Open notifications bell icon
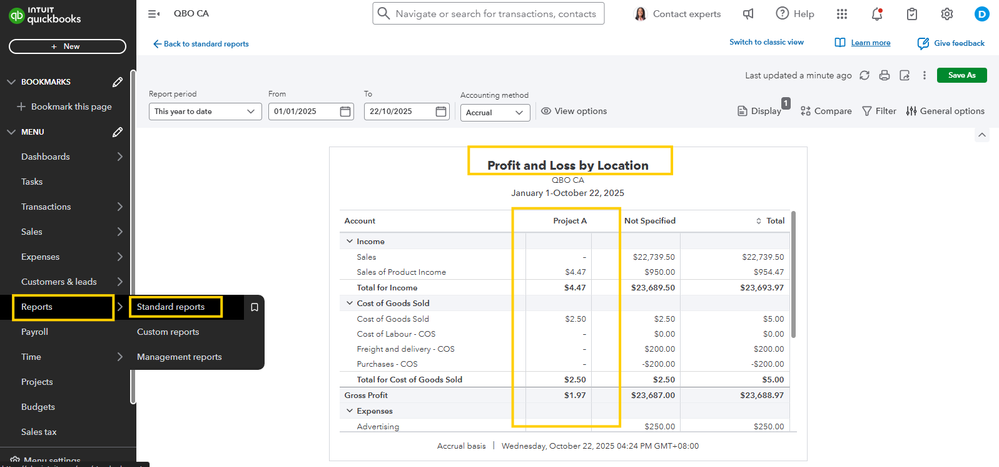Image resolution: width=999 pixels, height=467 pixels. tap(877, 13)
